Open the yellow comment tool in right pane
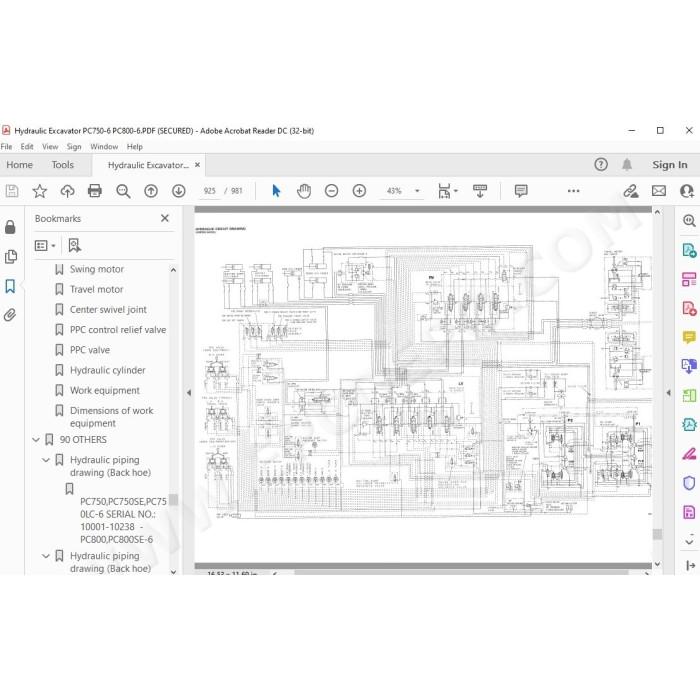 point(689,337)
